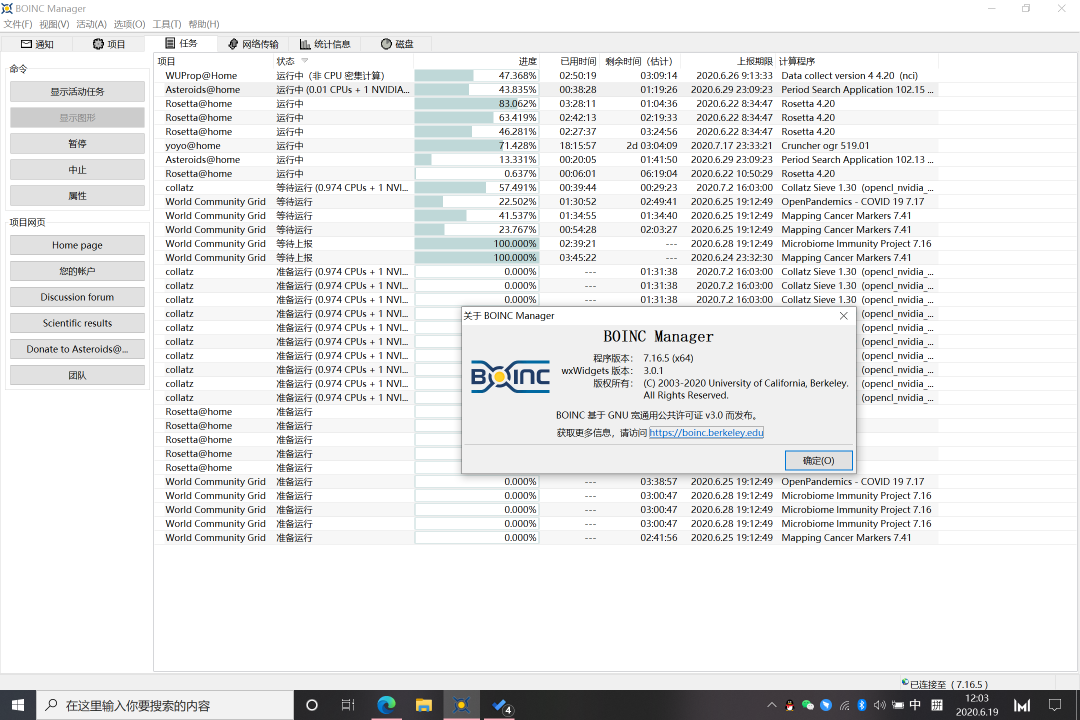Click the taskbar search box
This screenshot has width=1080, height=720.
tap(165, 705)
